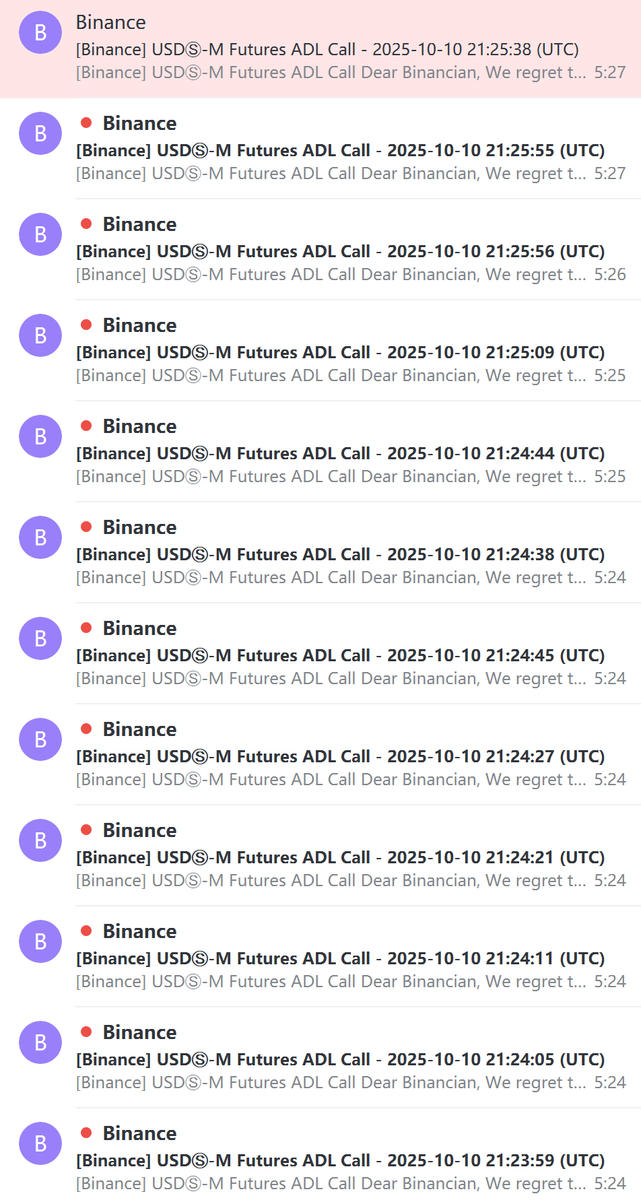641x1200 pixels.
Task: Click the unread dot of the 21:24:21 email
Action: click(86, 830)
